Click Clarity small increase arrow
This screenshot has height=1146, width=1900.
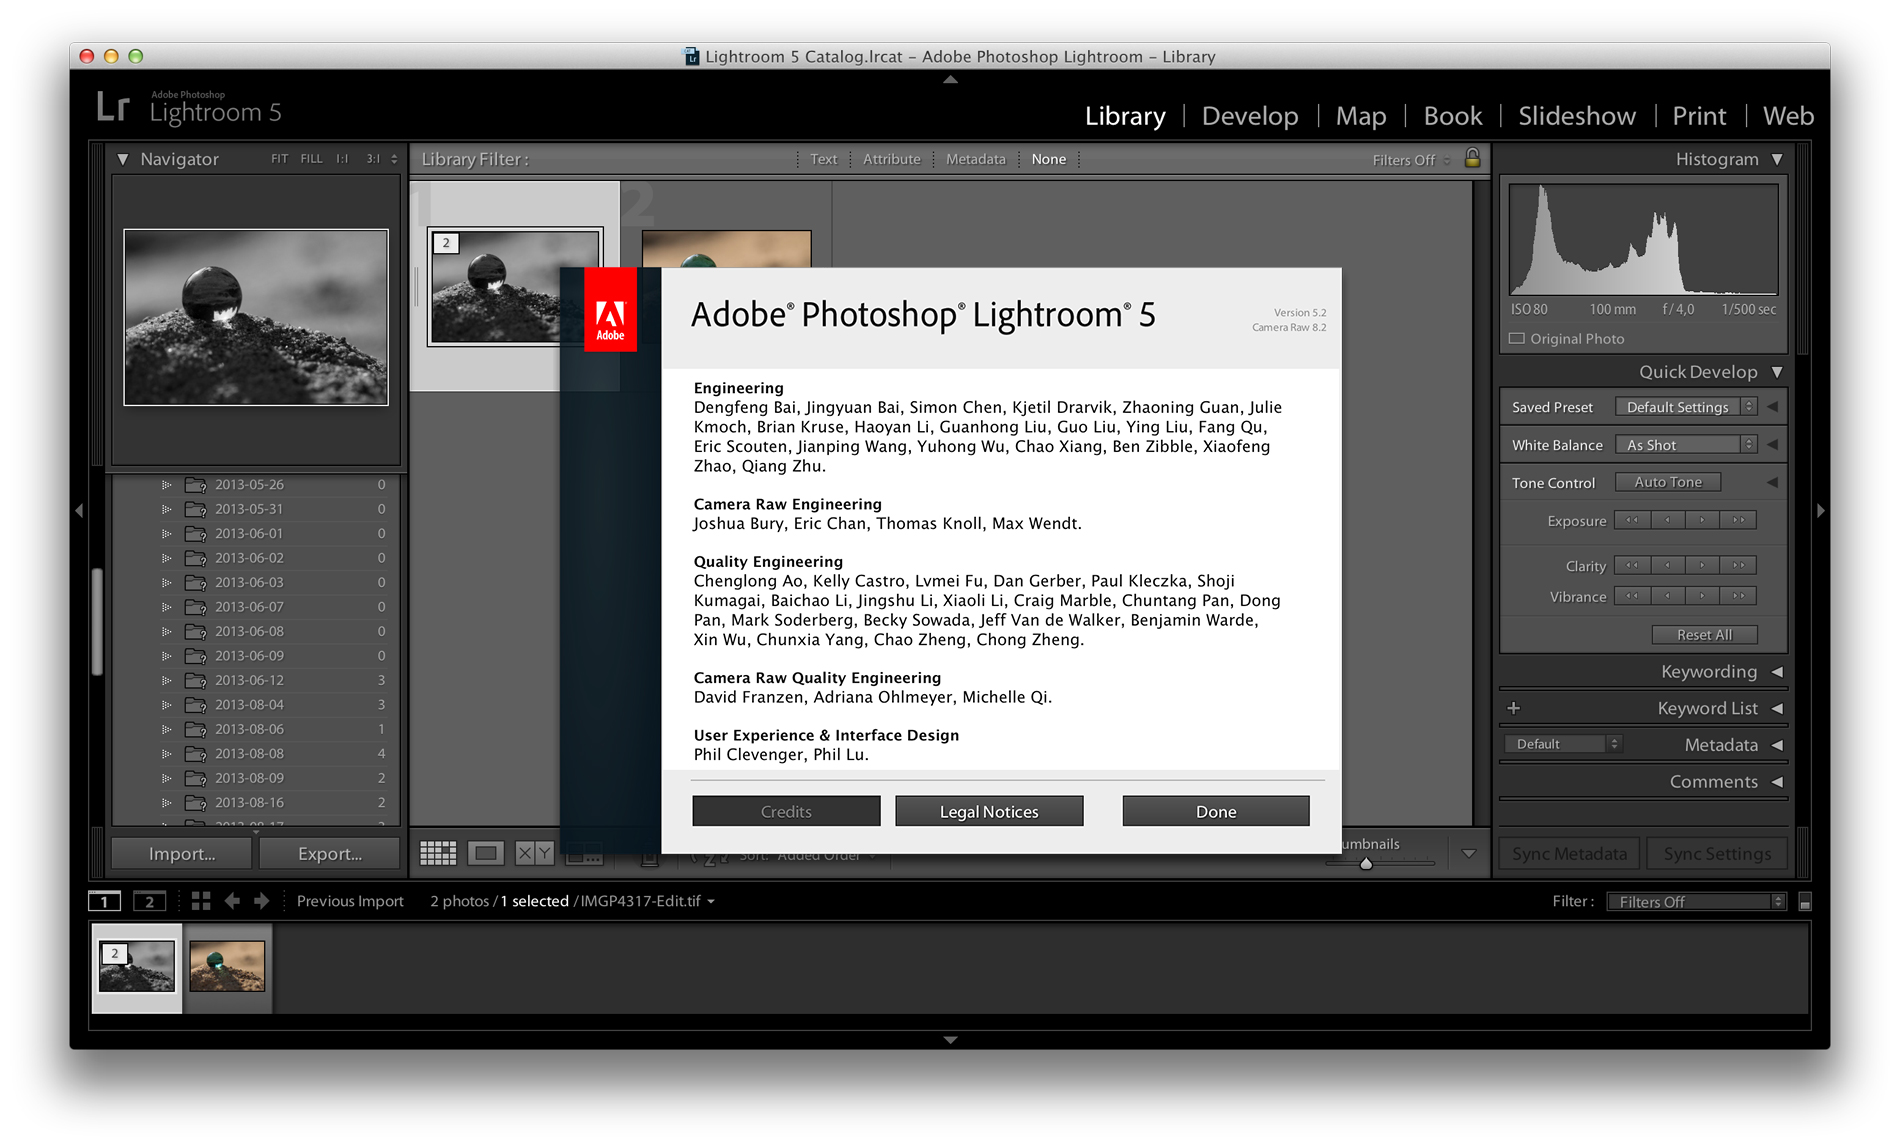(1703, 565)
